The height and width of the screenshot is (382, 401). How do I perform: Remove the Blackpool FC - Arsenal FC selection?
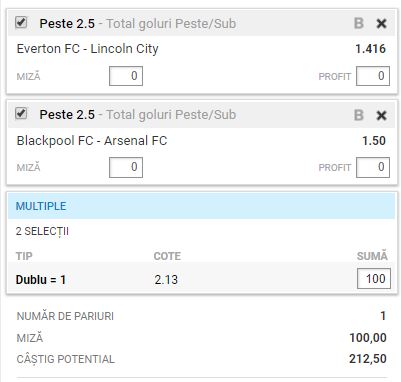tap(381, 115)
